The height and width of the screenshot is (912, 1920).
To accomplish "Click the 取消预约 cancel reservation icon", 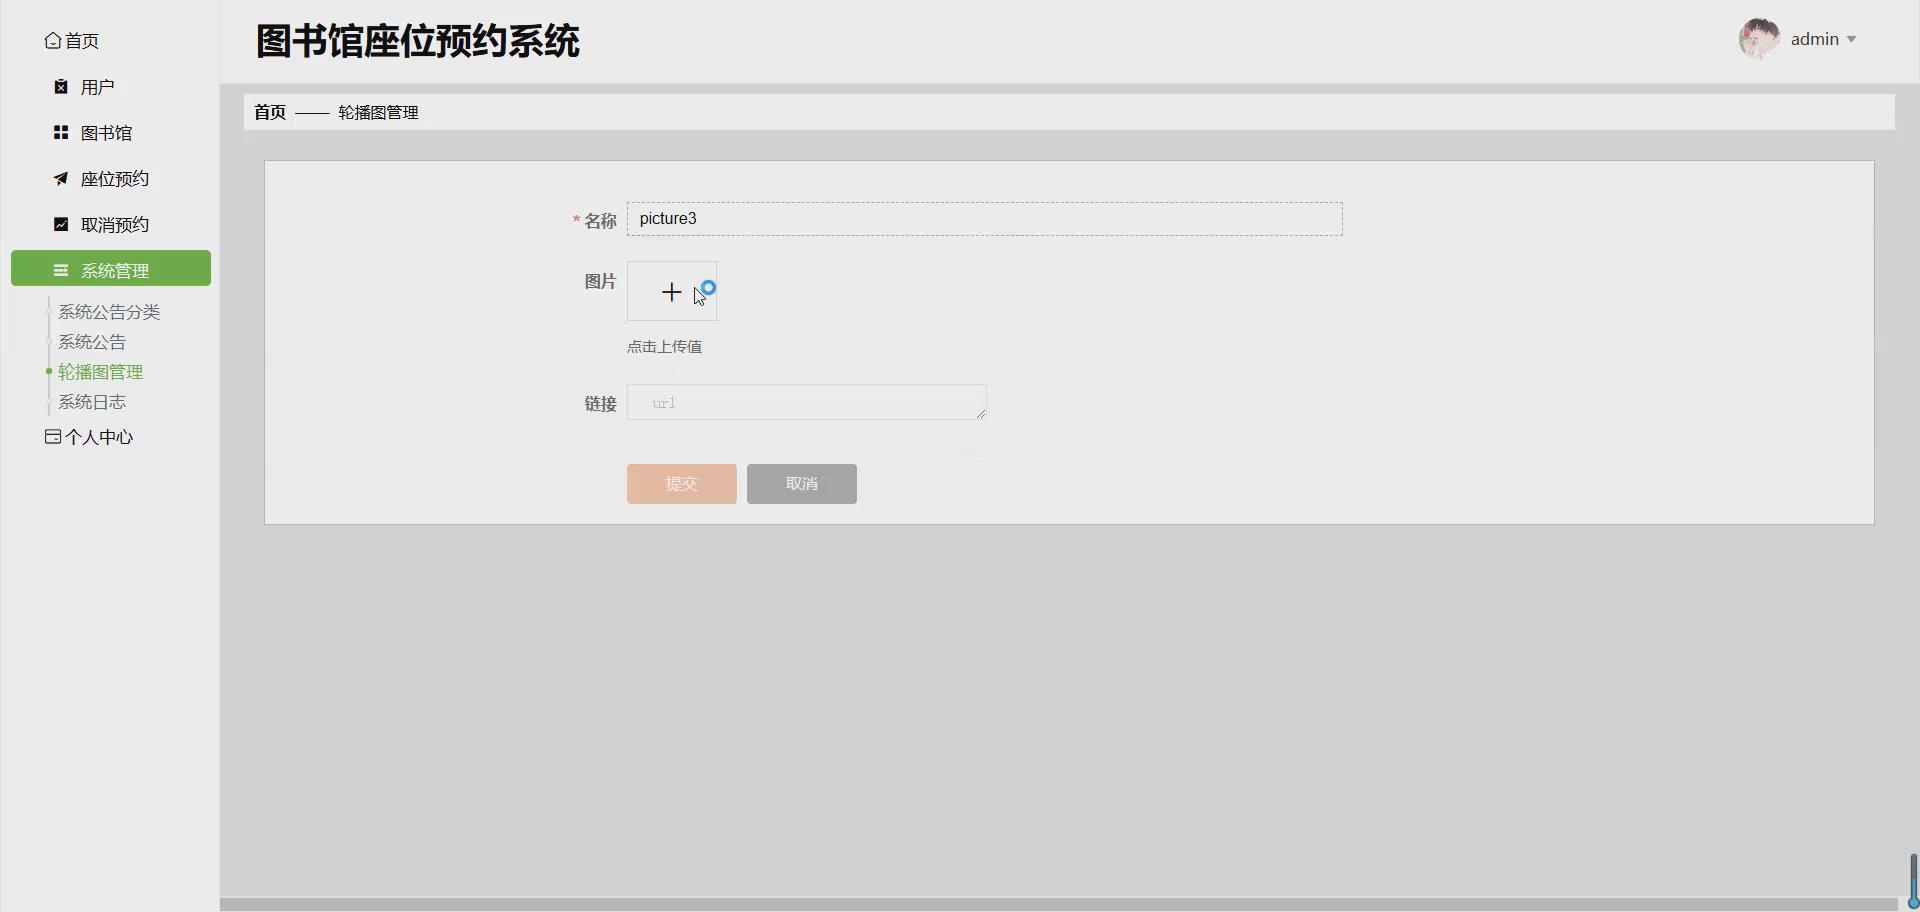I will 60,224.
